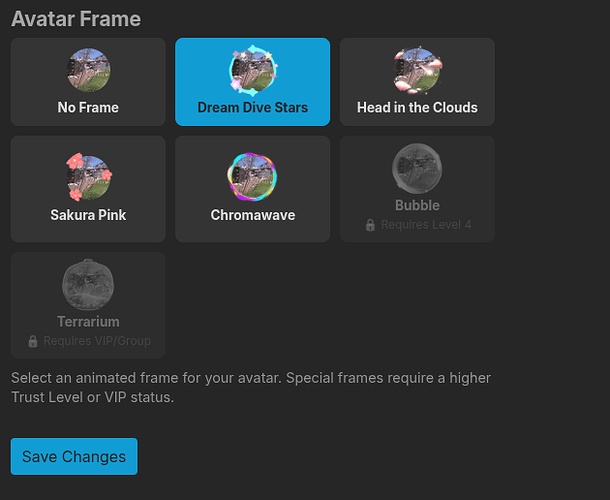Viewport: 610px width, 500px height.
Task: Click the locked Bubble frame card
Action: [x=417, y=189]
